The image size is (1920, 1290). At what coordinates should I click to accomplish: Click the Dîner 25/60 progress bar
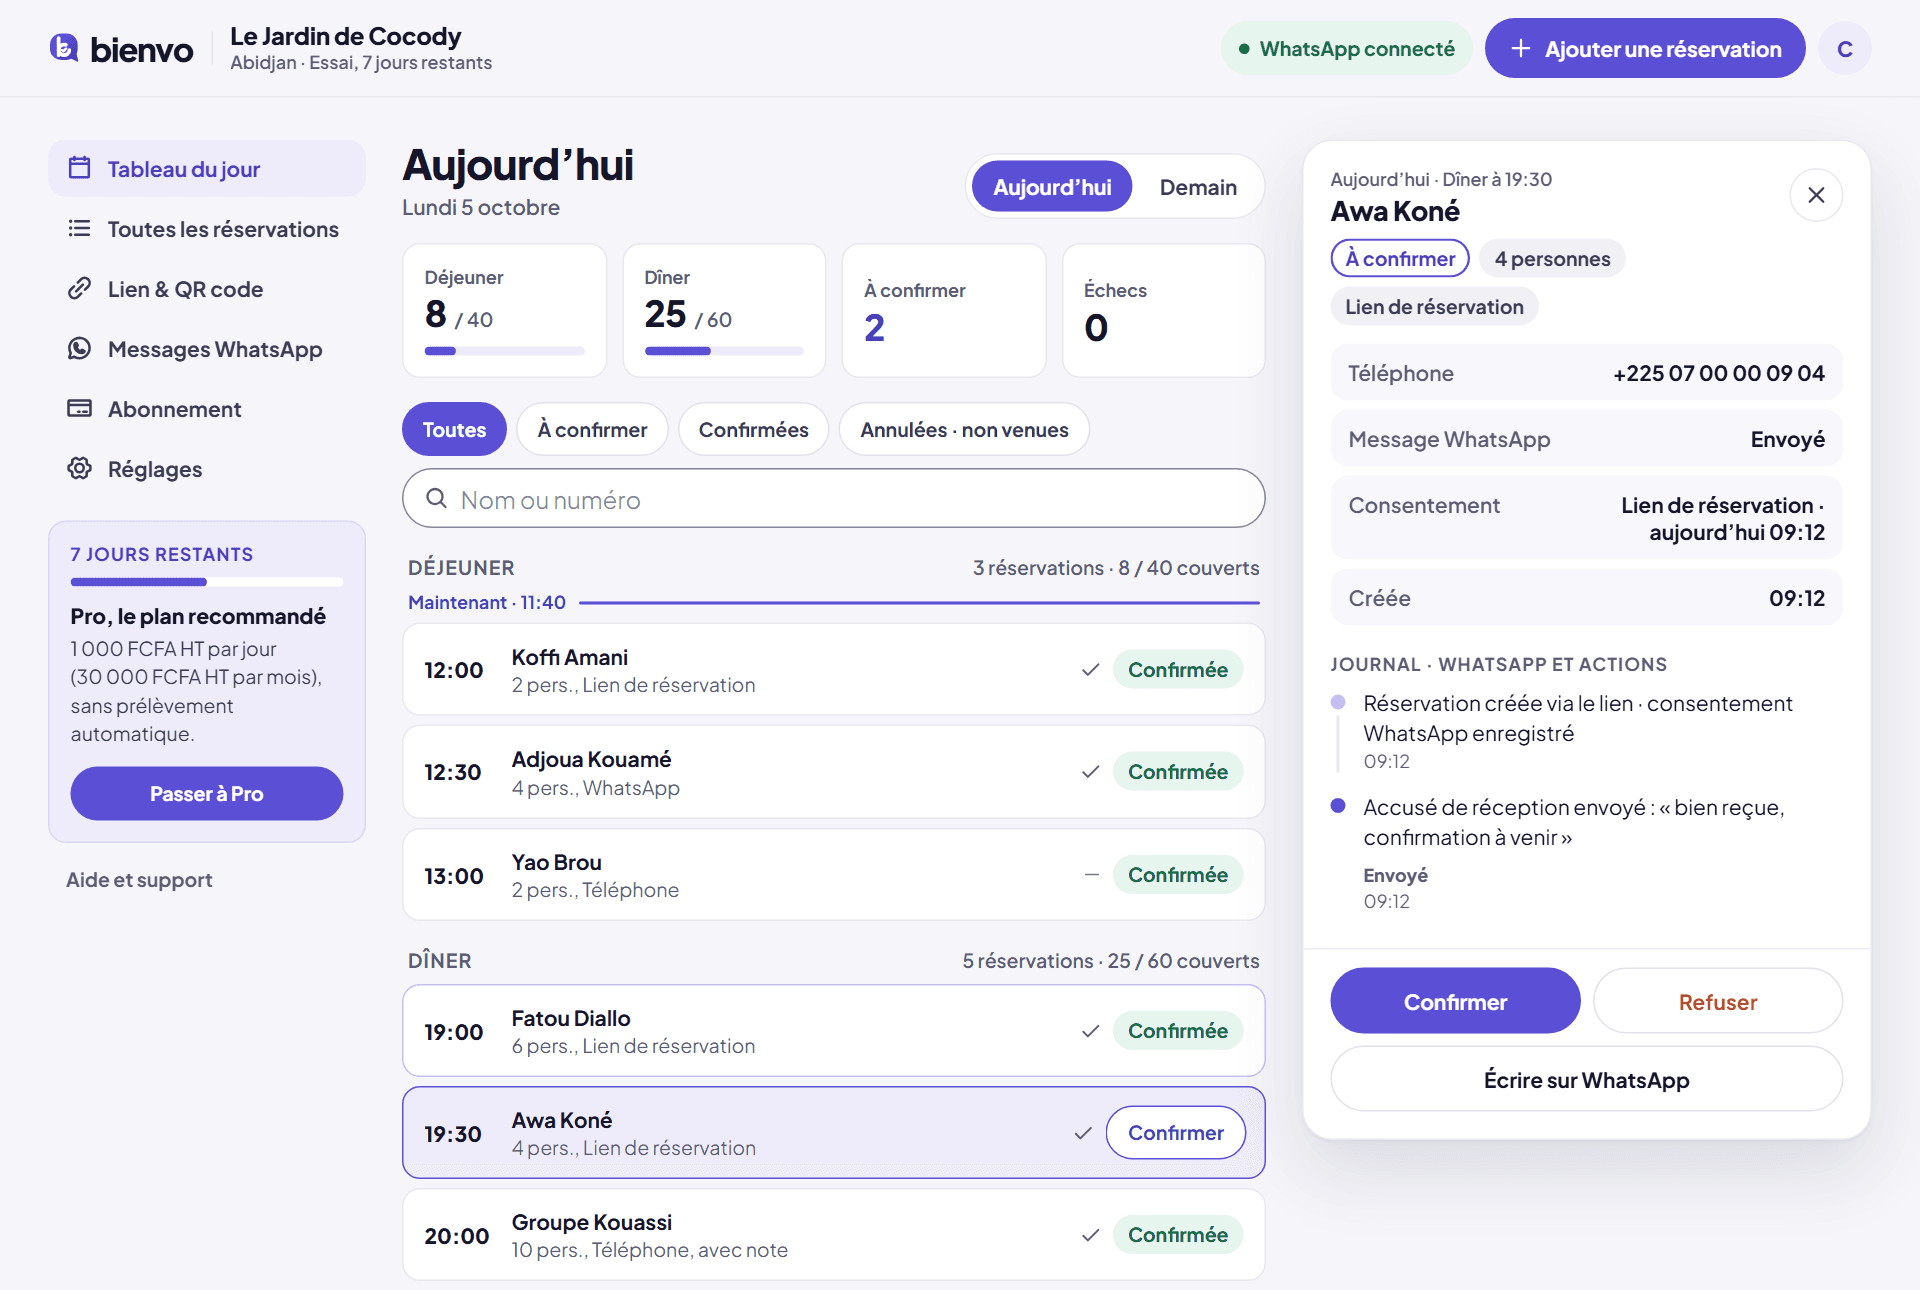(x=724, y=351)
